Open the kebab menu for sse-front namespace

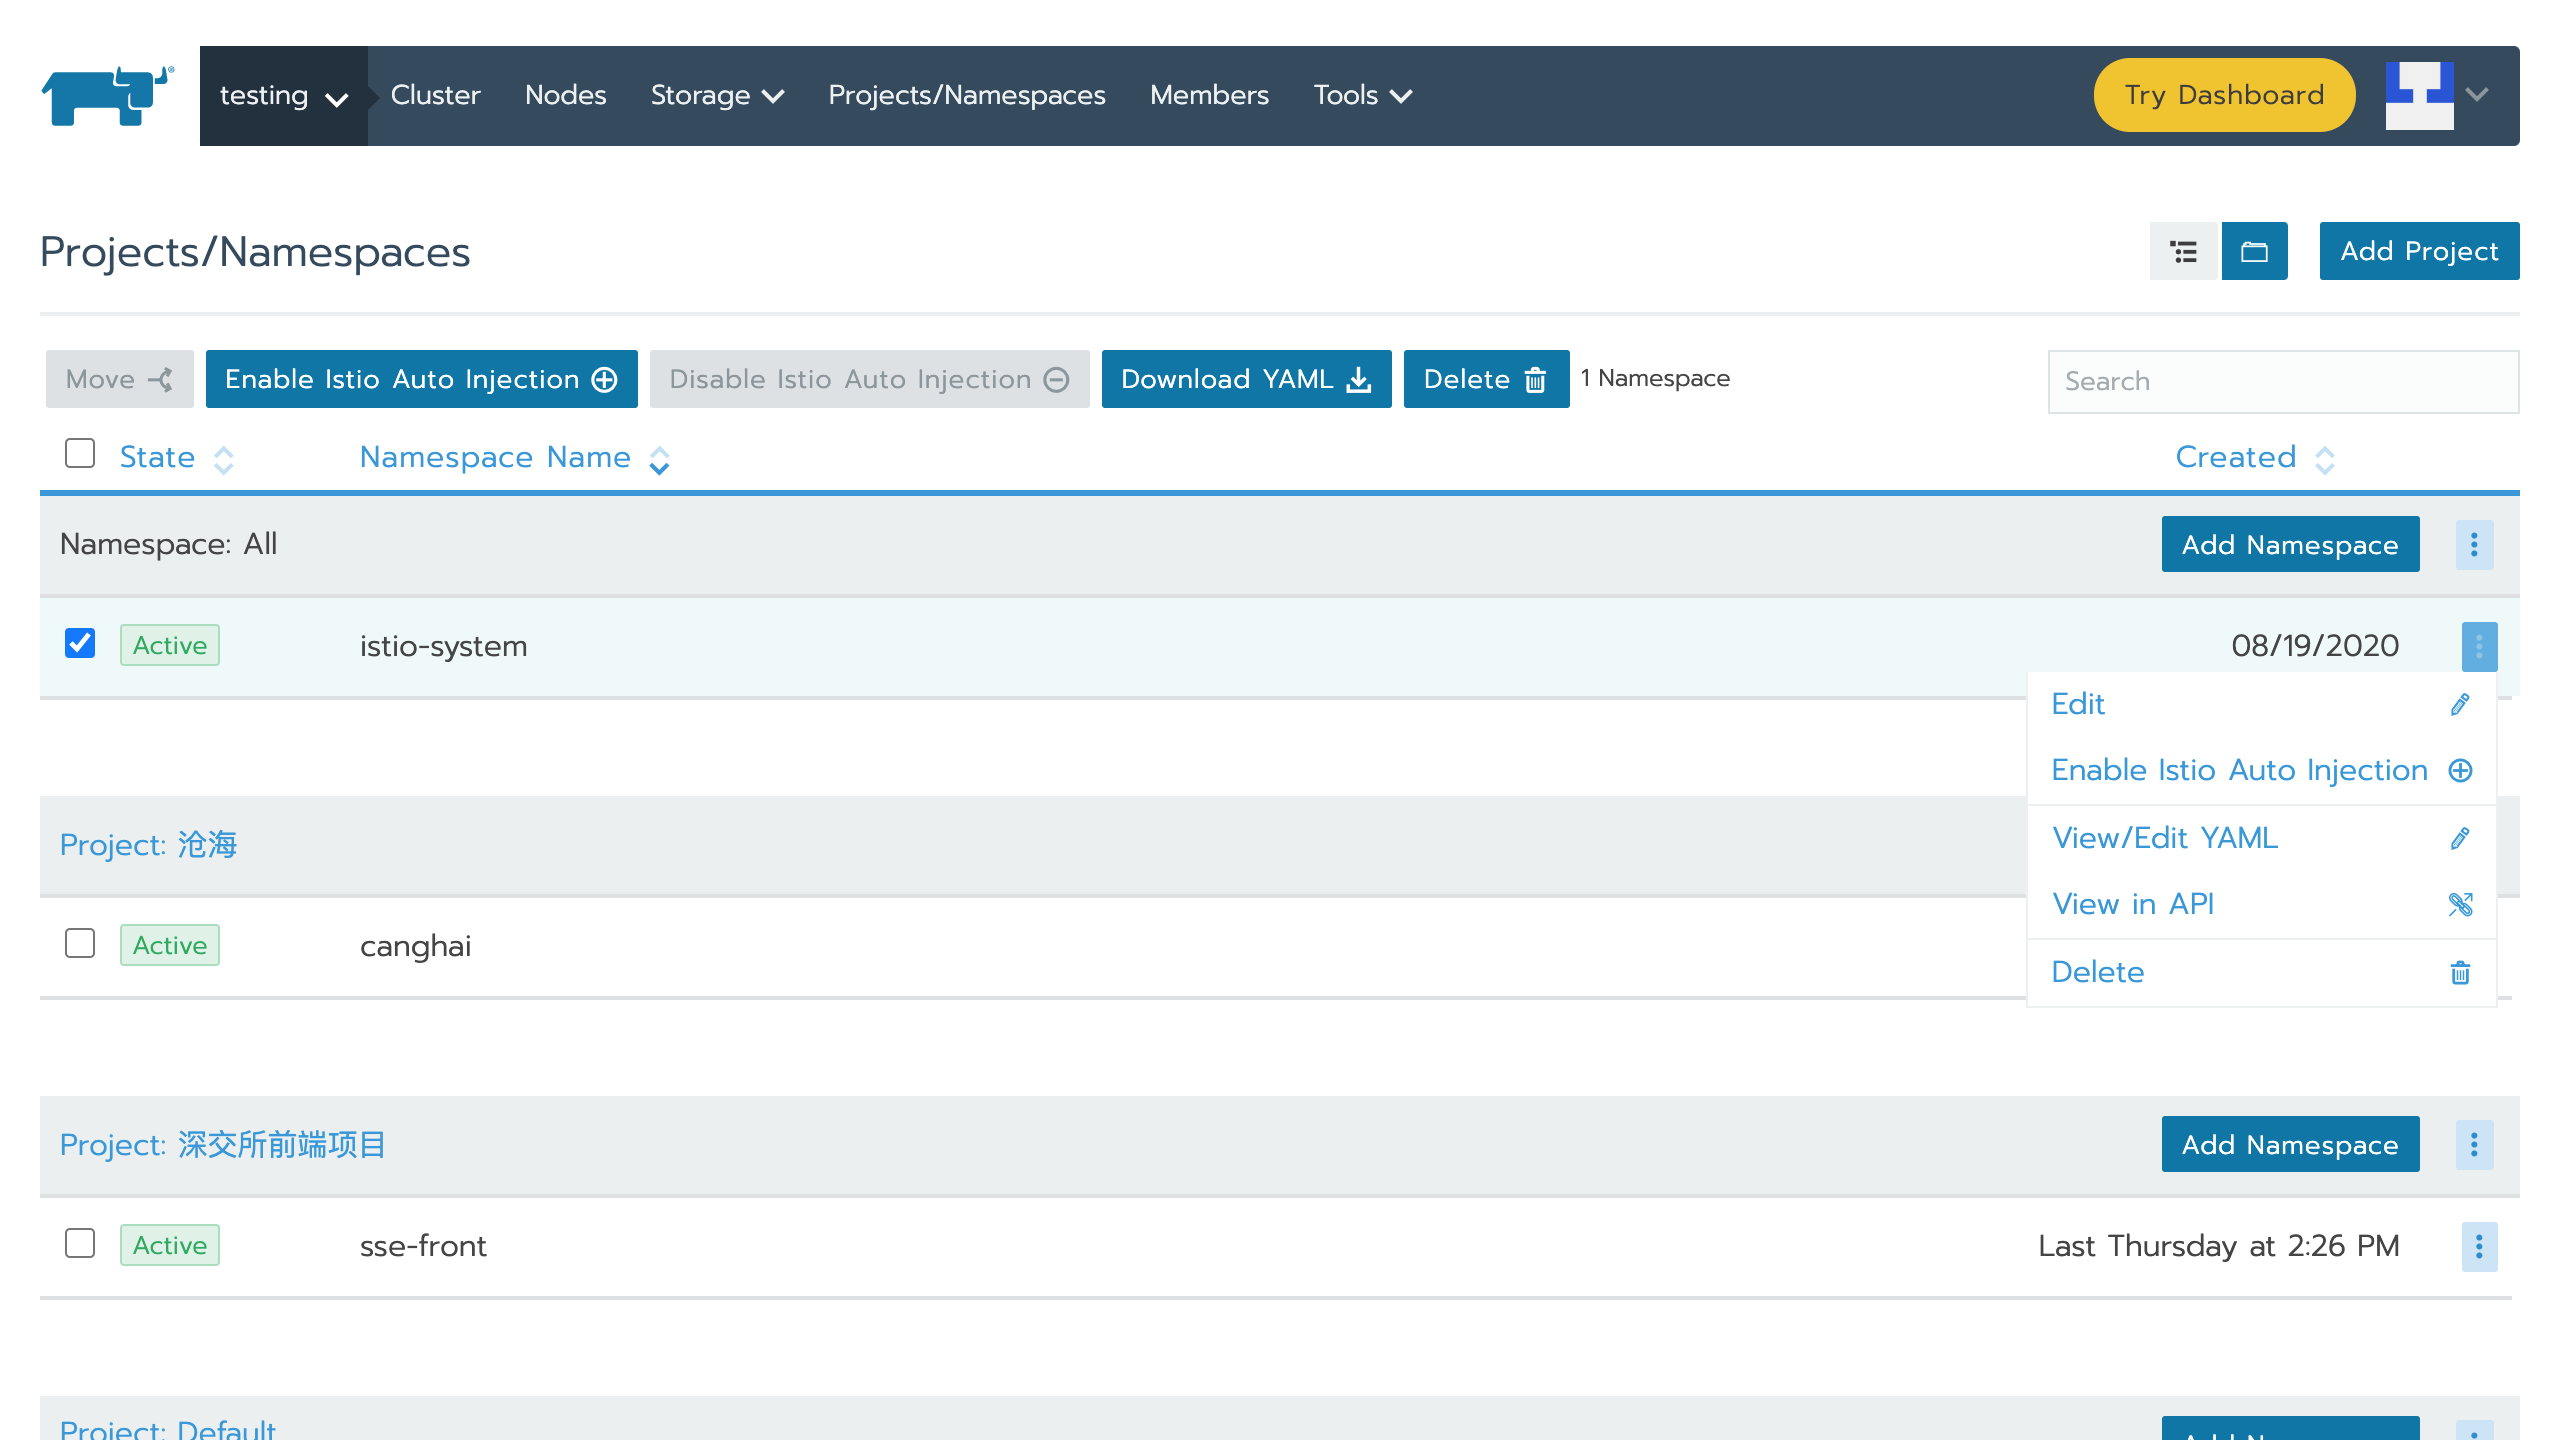[x=2477, y=1247]
